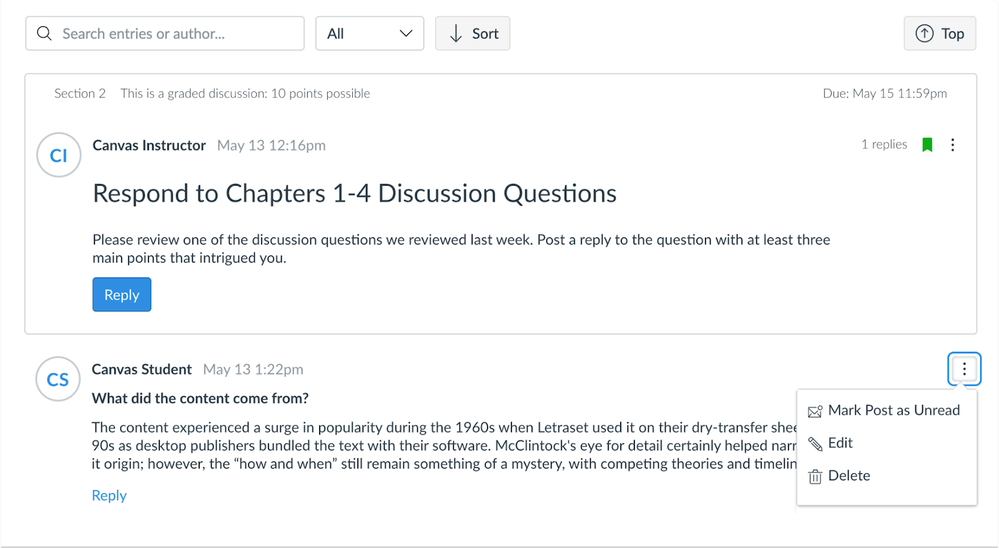Click the magnifying glass search icon
Viewport: 999px width, 548px height.
[x=44, y=33]
